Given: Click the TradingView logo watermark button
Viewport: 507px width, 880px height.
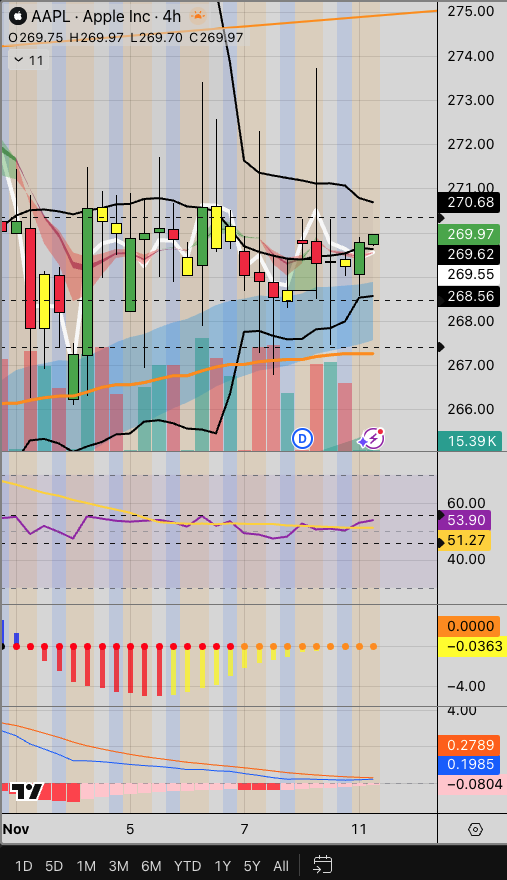Looking at the screenshot, I should click(28, 791).
